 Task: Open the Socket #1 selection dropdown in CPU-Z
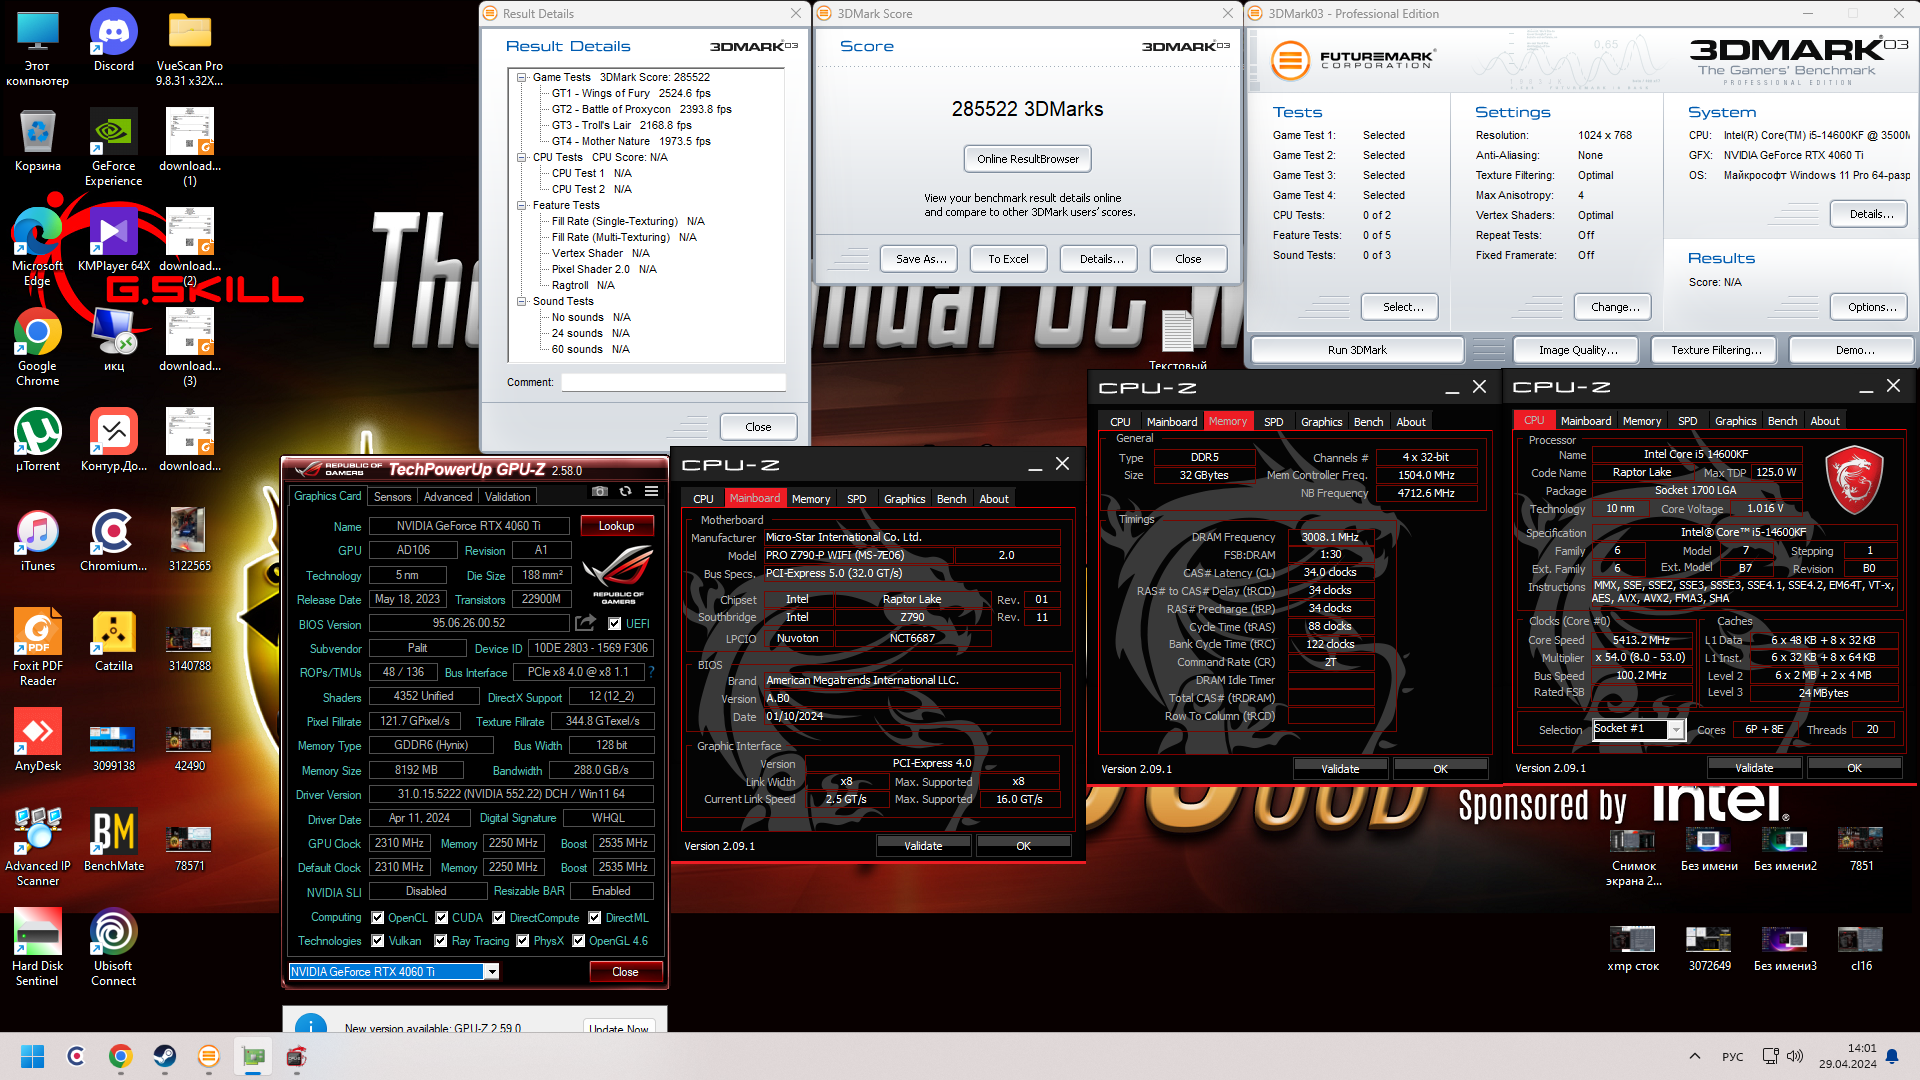pyautogui.click(x=1675, y=730)
